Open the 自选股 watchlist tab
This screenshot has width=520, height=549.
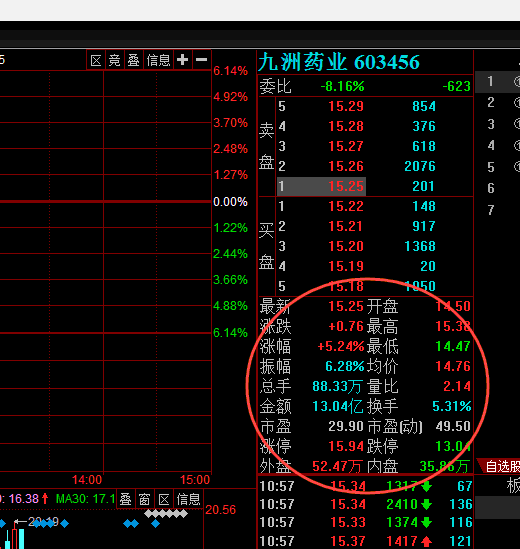(500, 466)
